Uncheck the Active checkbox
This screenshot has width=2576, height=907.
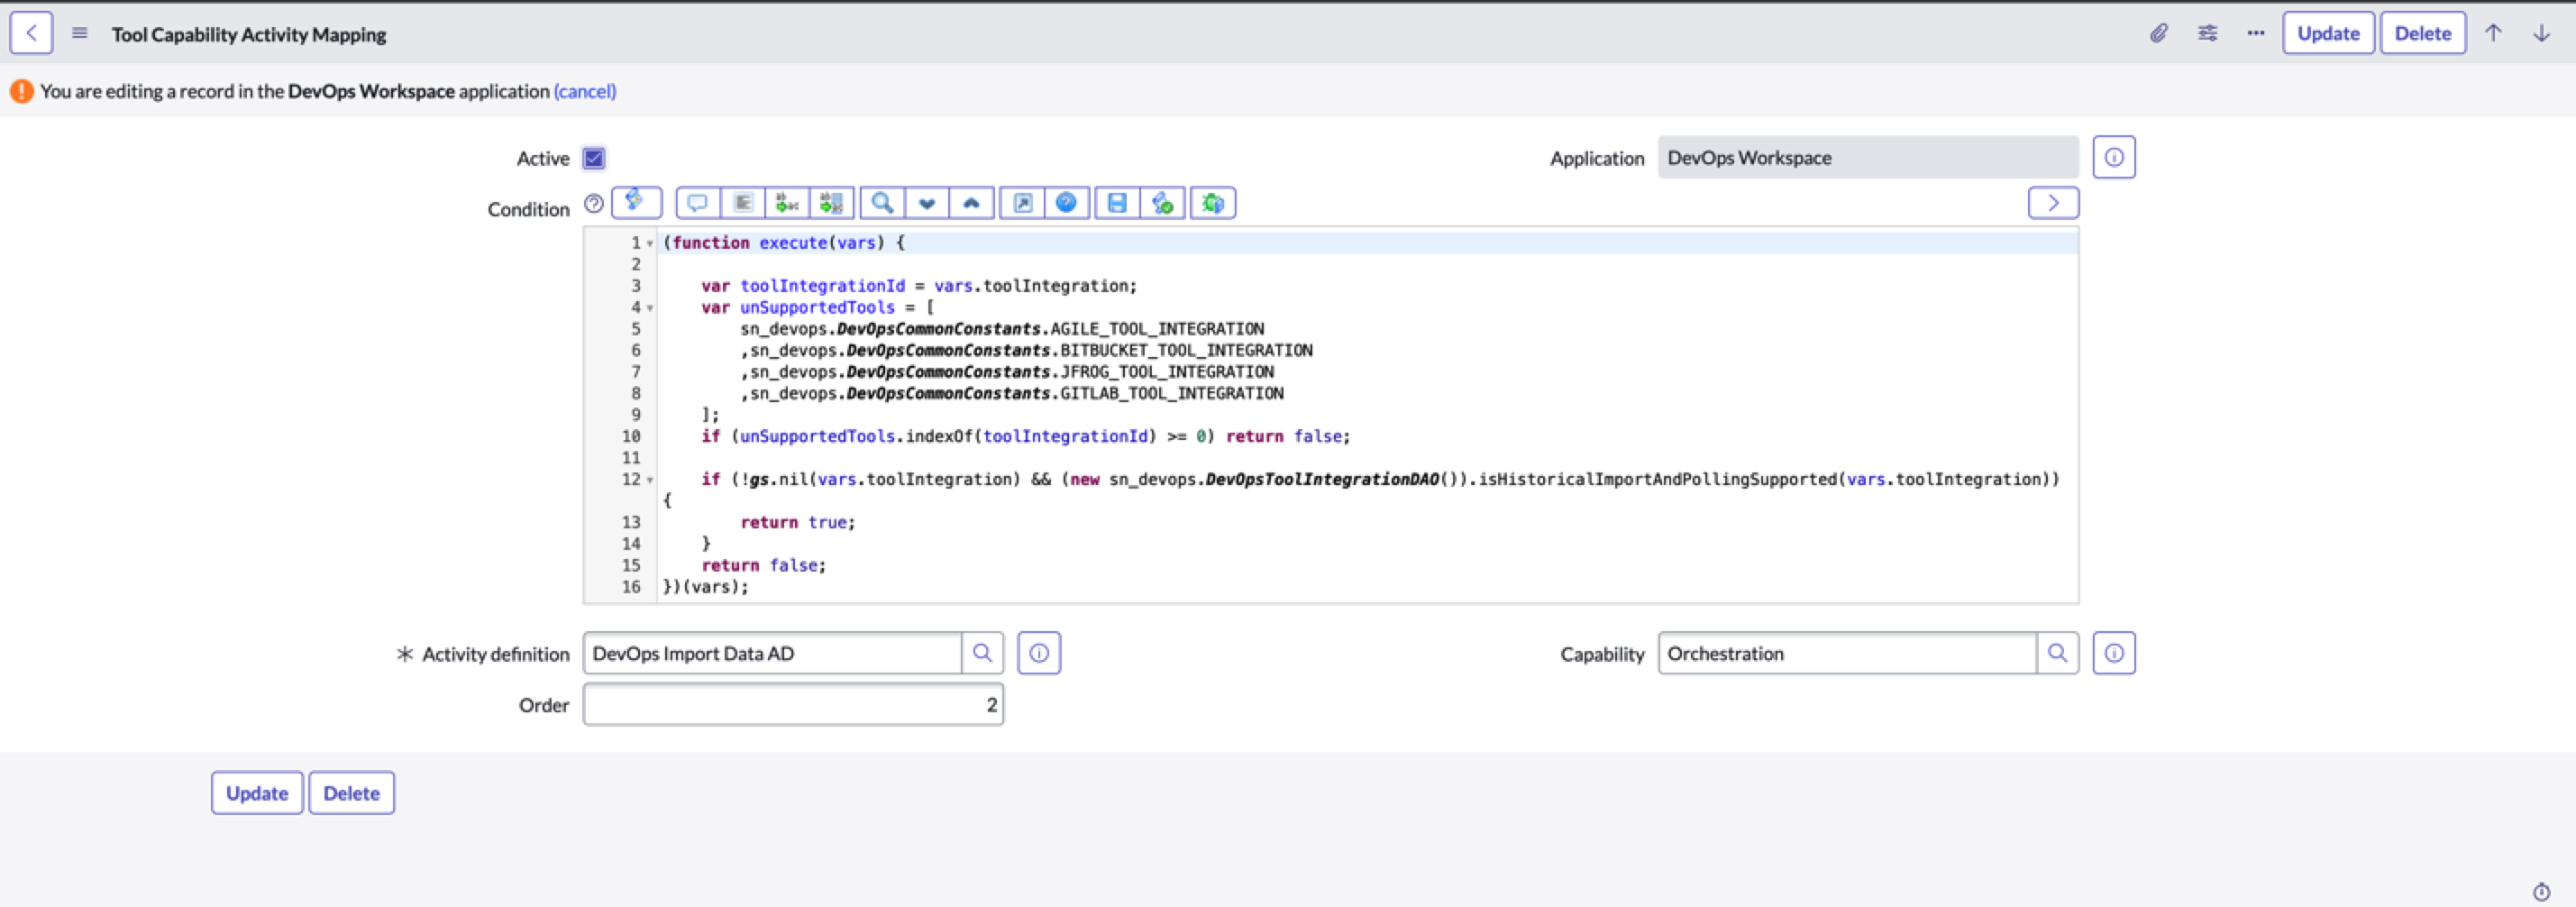[594, 158]
